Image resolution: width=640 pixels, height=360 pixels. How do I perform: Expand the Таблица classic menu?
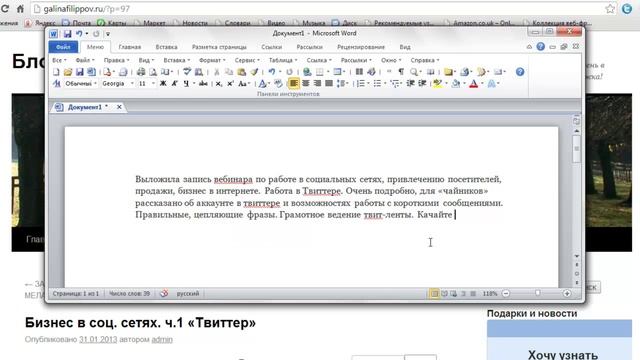[x=282, y=60]
